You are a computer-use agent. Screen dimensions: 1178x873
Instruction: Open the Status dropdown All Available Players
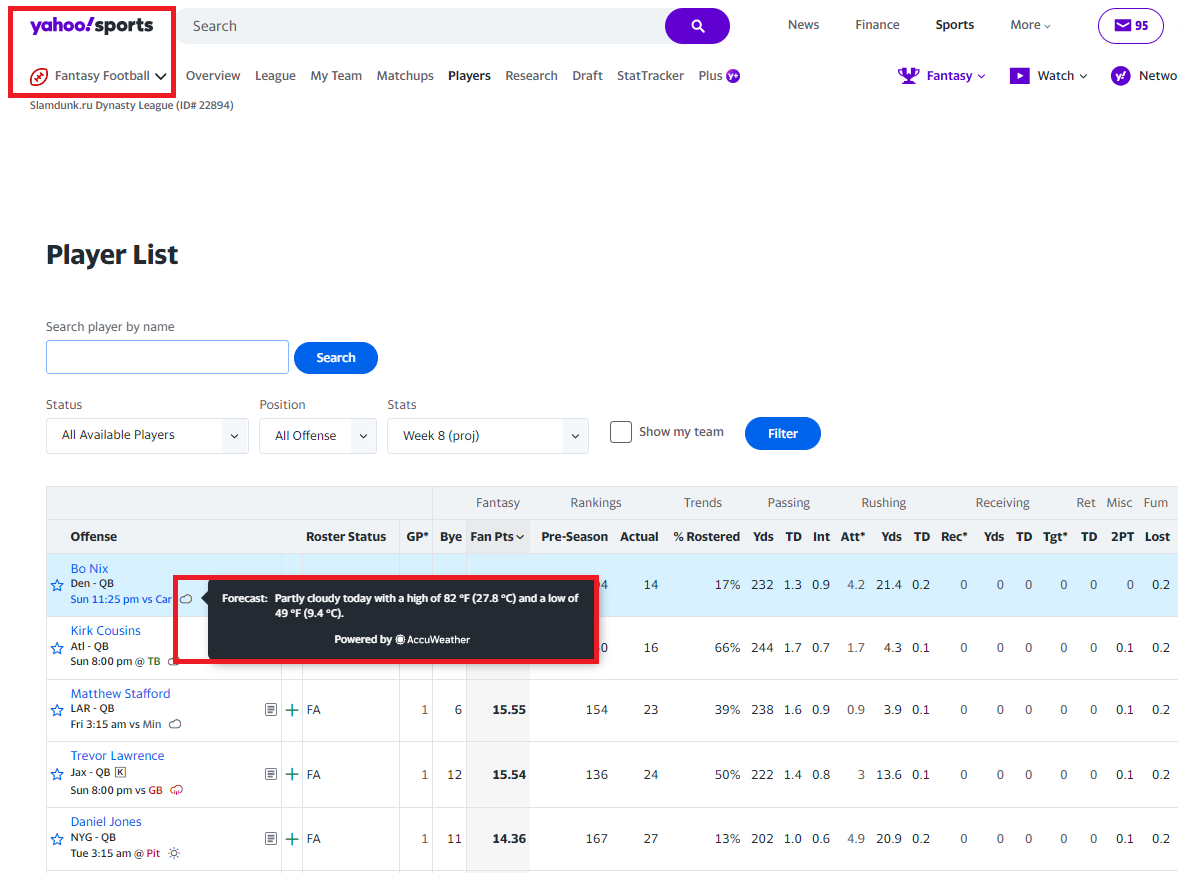(147, 436)
